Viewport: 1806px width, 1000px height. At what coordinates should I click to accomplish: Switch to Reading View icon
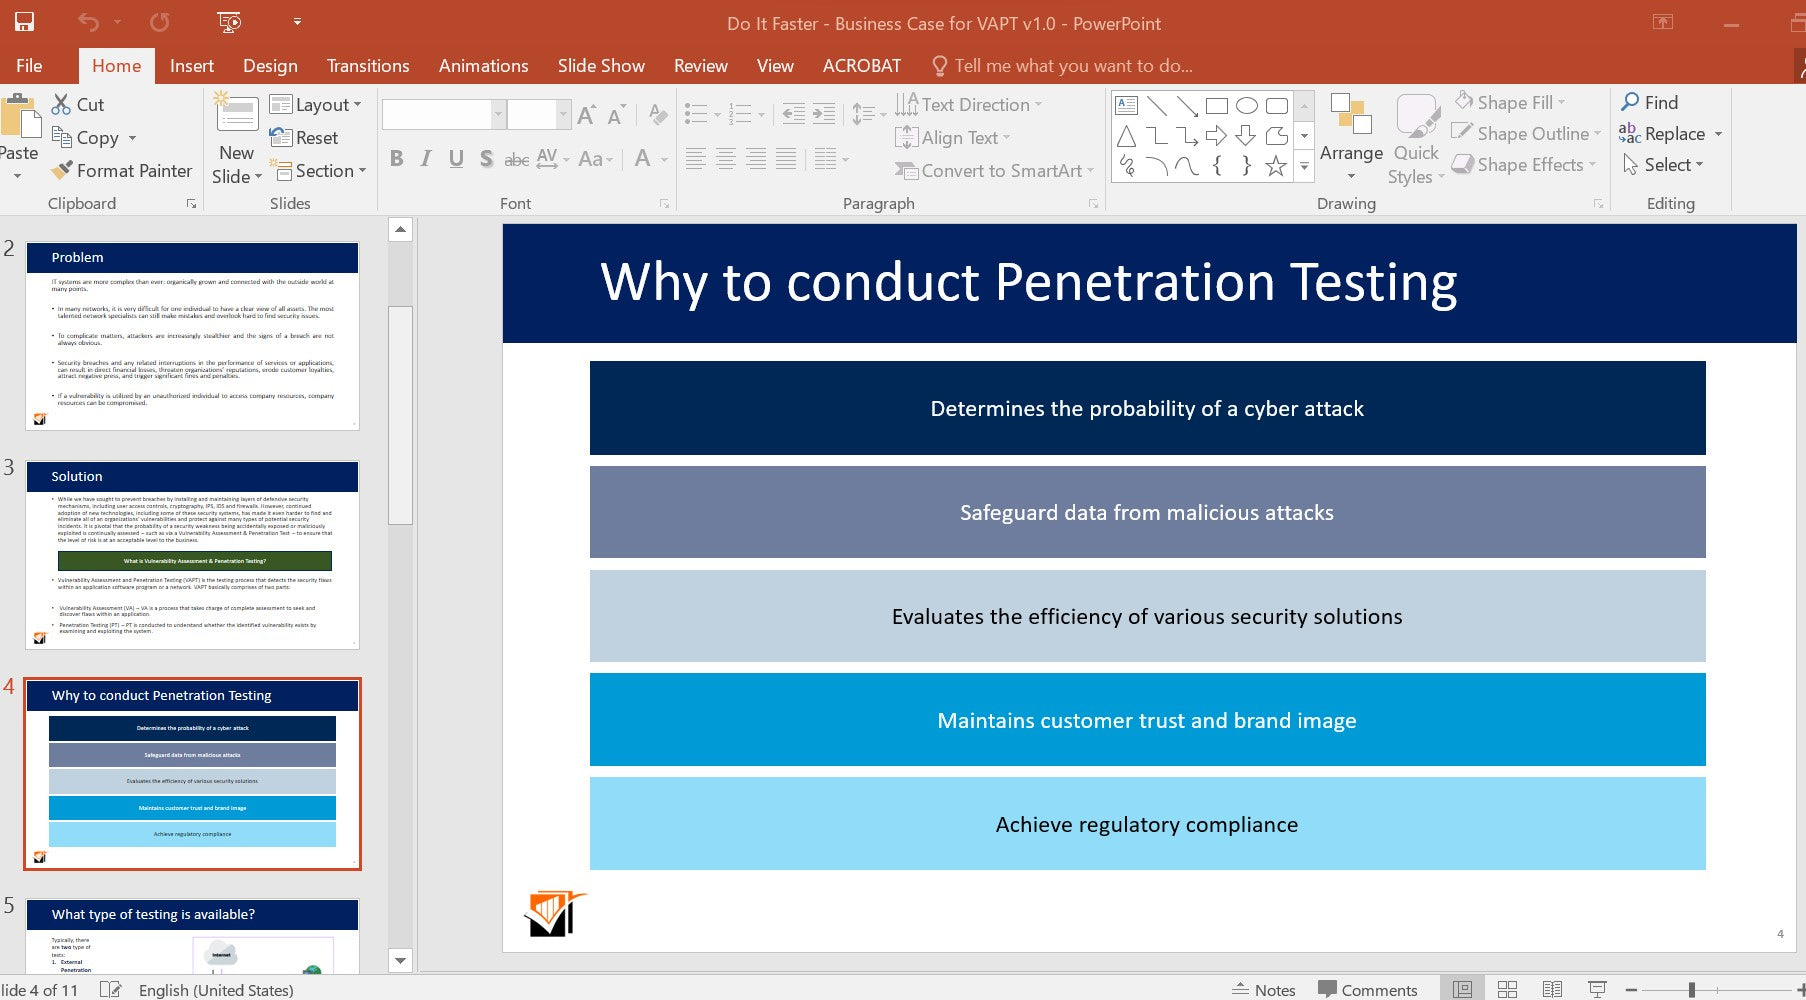pyautogui.click(x=1552, y=989)
